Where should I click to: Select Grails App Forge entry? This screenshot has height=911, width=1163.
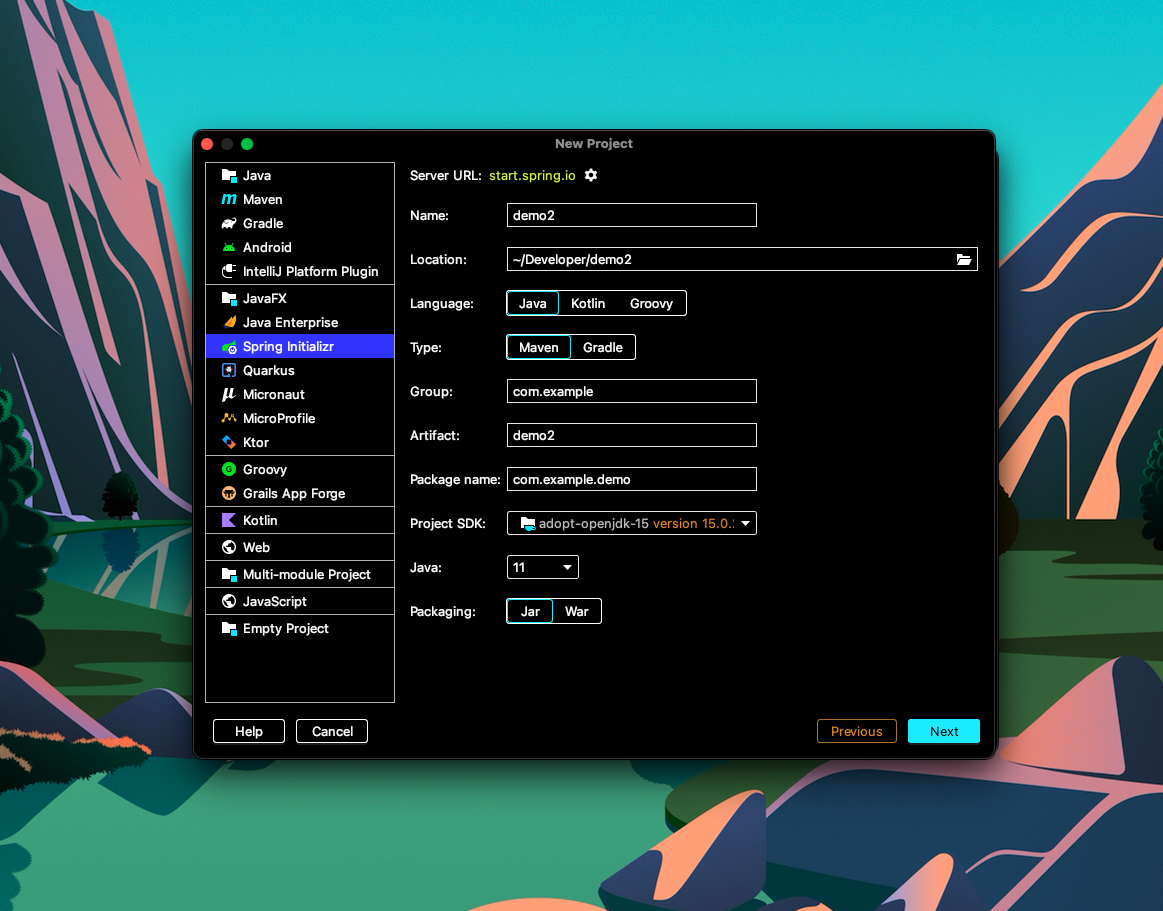(x=300, y=493)
